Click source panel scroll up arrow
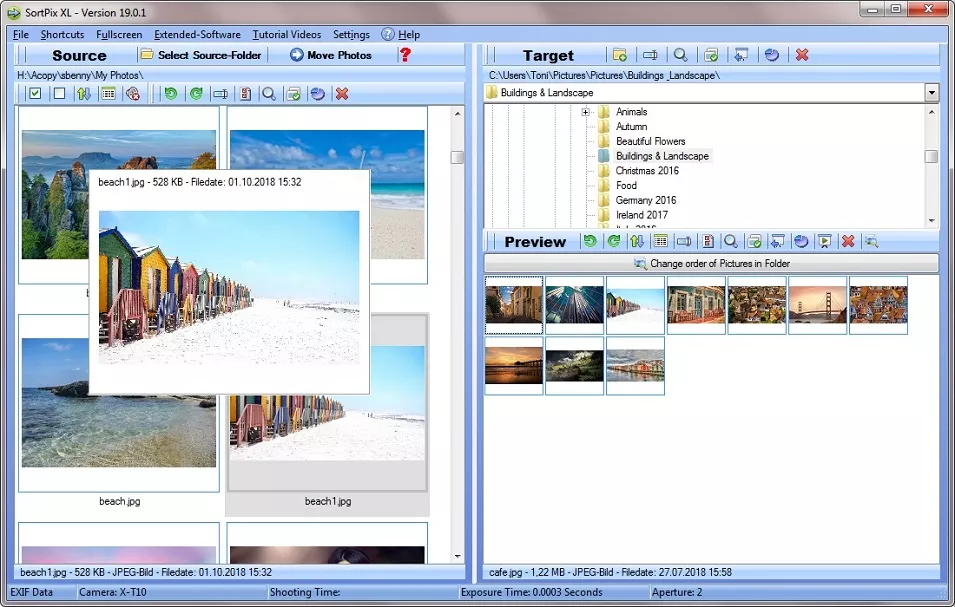The image size is (955, 607). [457, 113]
